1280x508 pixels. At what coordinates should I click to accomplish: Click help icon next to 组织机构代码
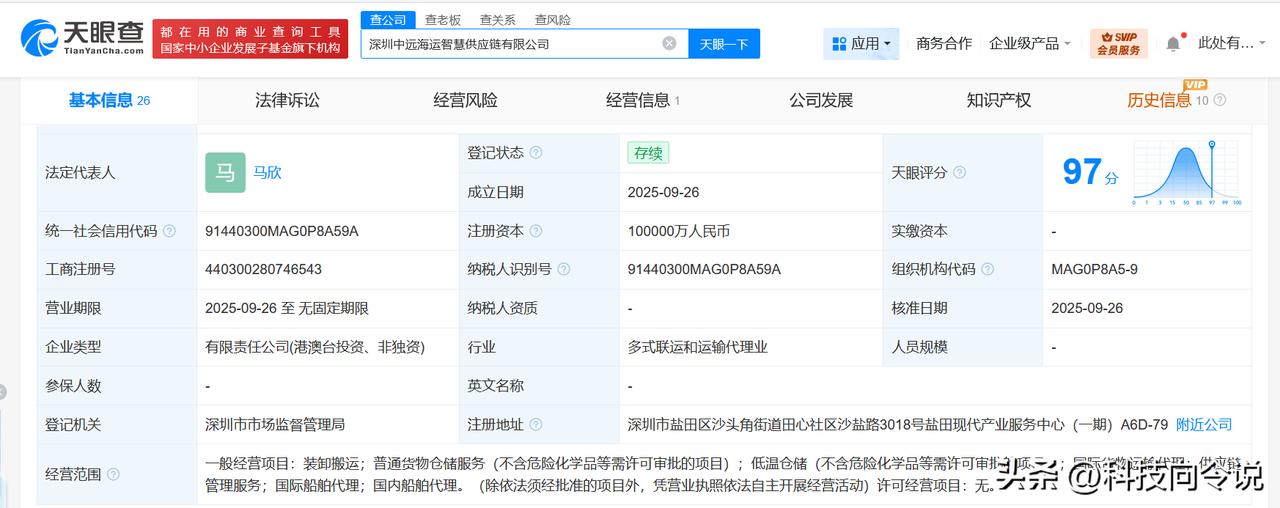[988, 269]
